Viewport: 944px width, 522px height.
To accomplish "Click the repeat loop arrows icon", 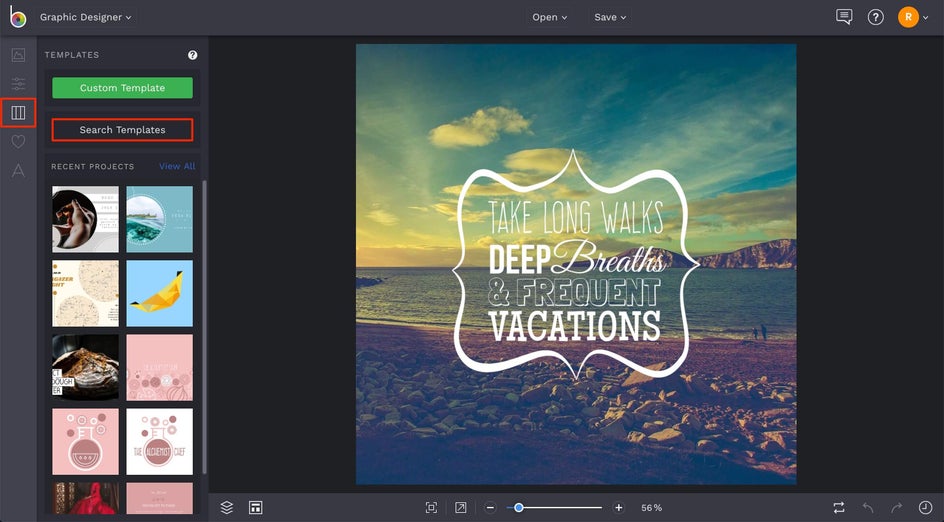I will click(x=839, y=508).
